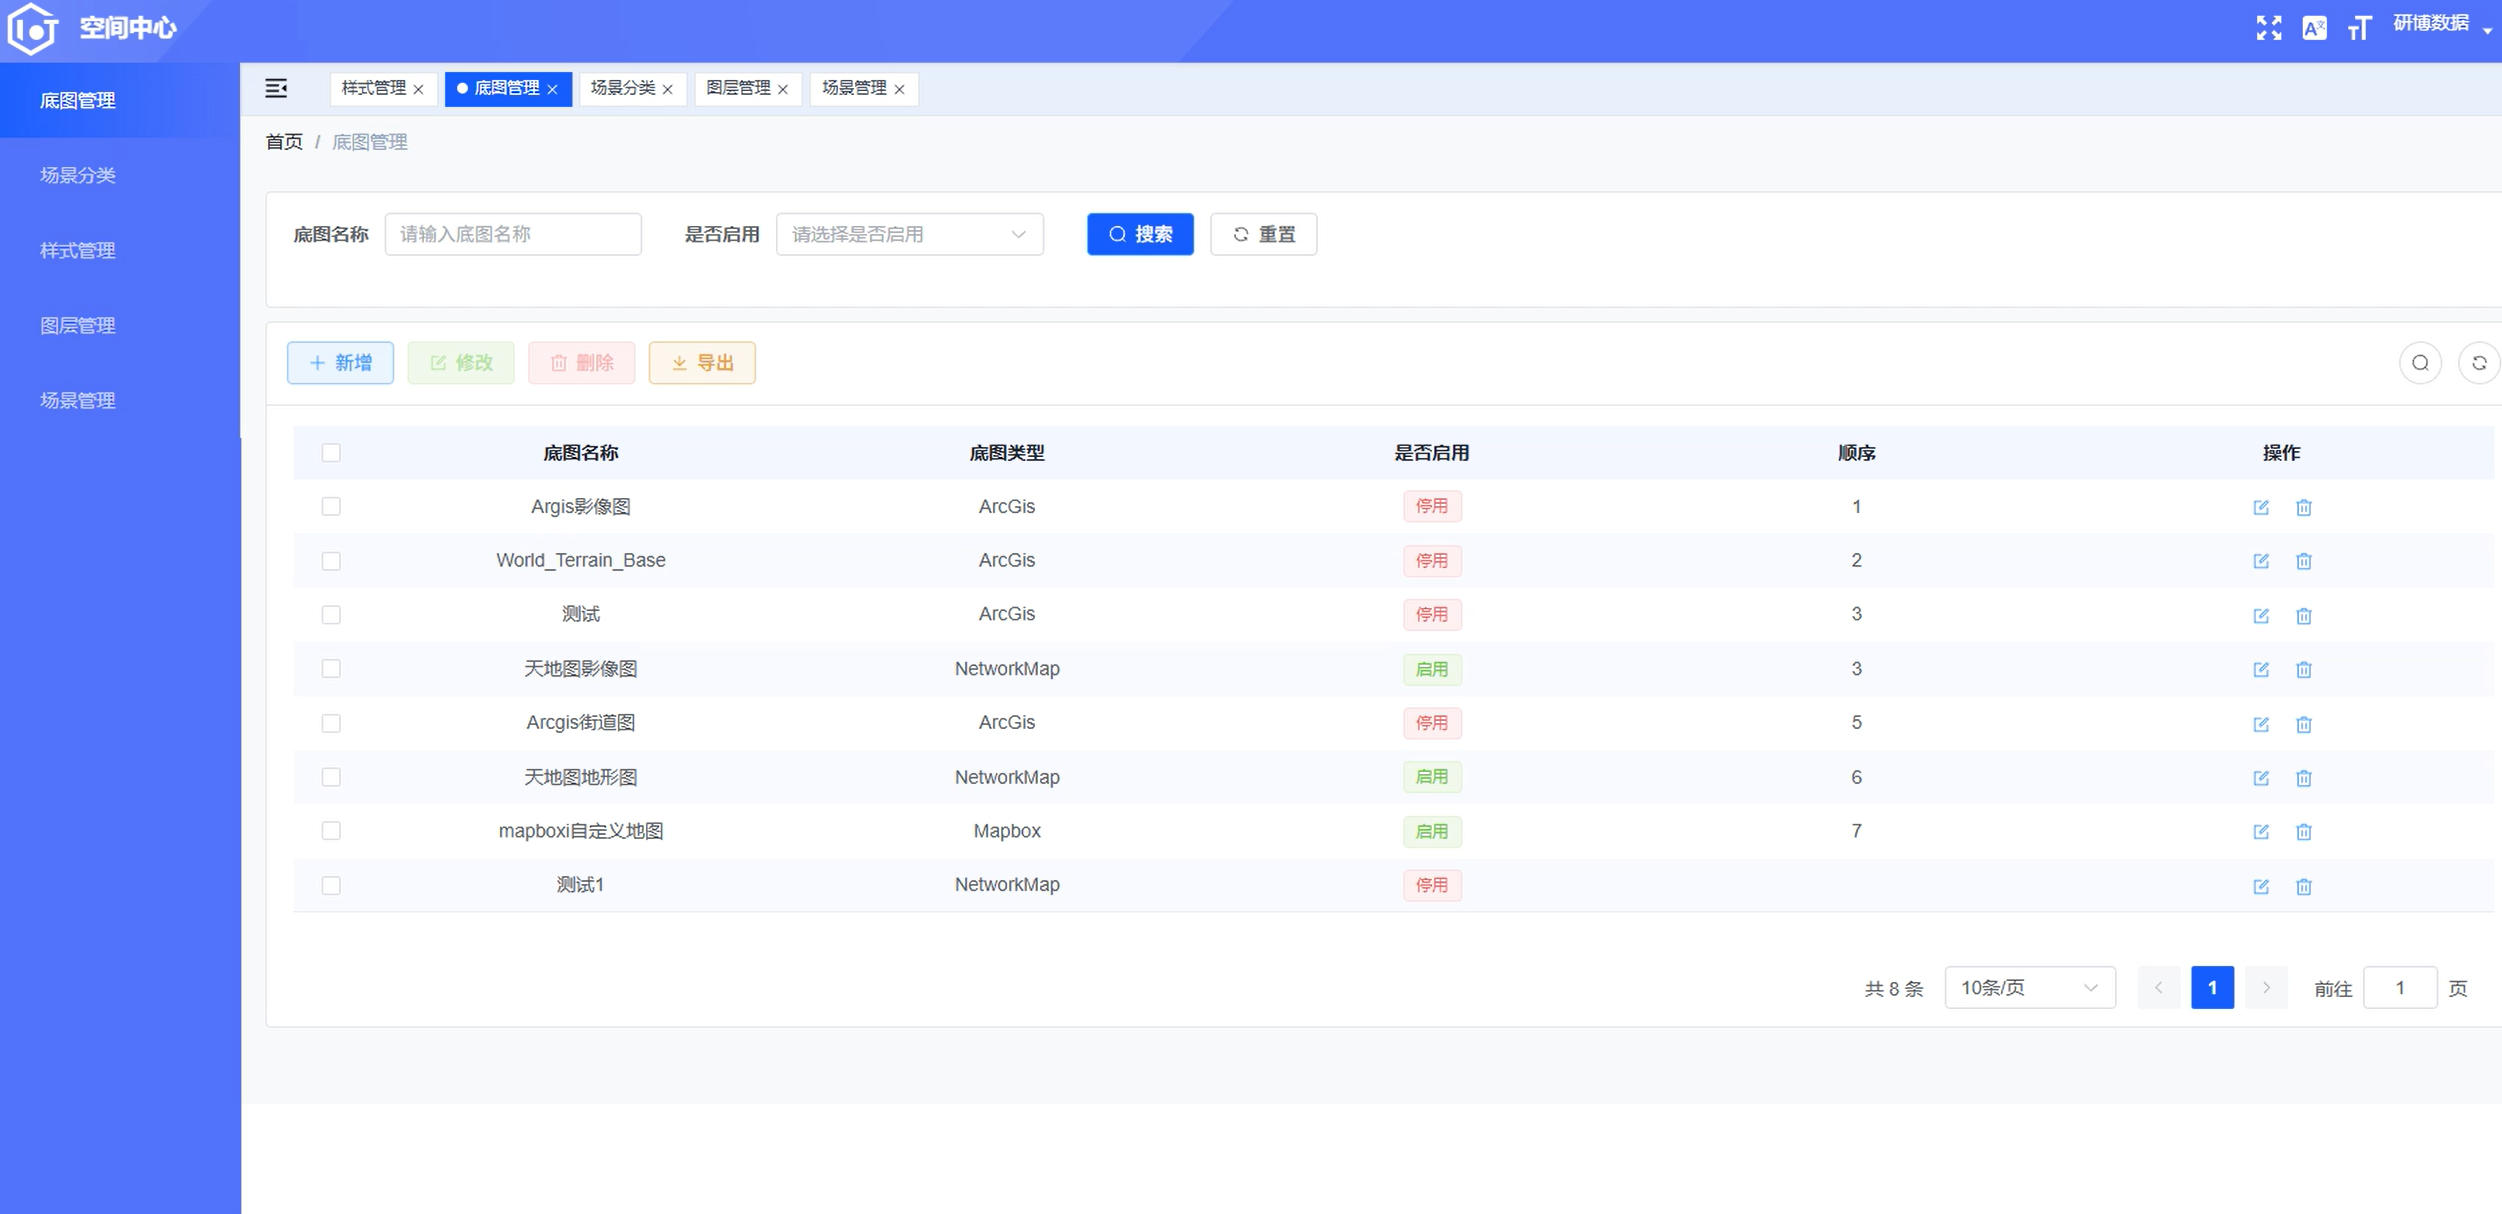The height and width of the screenshot is (1214, 2502).
Task: Delete the Arcgis街道图 row
Action: [2304, 724]
